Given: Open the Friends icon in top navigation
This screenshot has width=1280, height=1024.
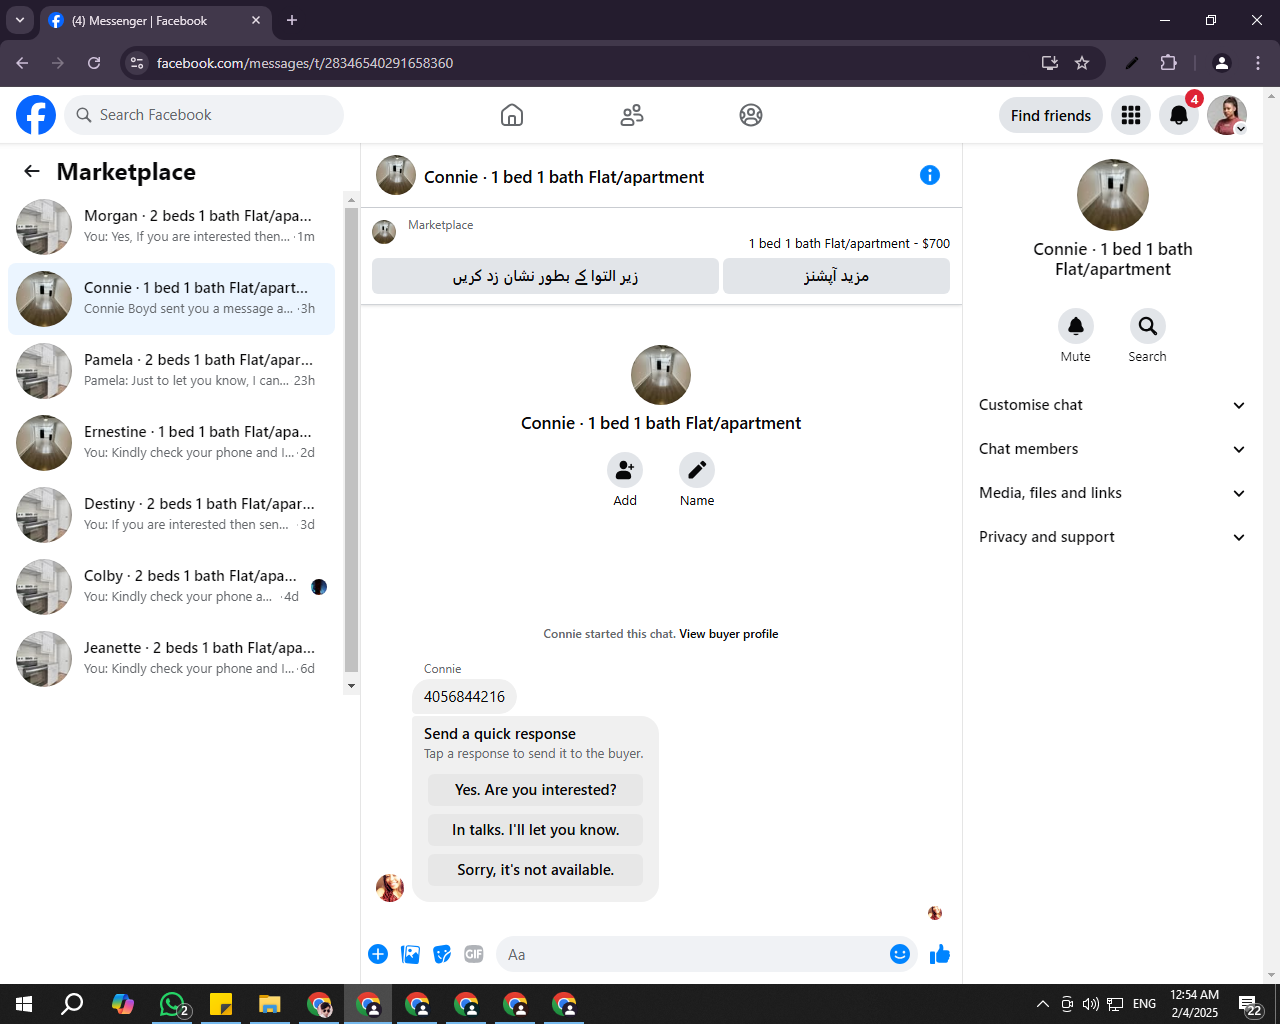Looking at the screenshot, I should coord(632,115).
